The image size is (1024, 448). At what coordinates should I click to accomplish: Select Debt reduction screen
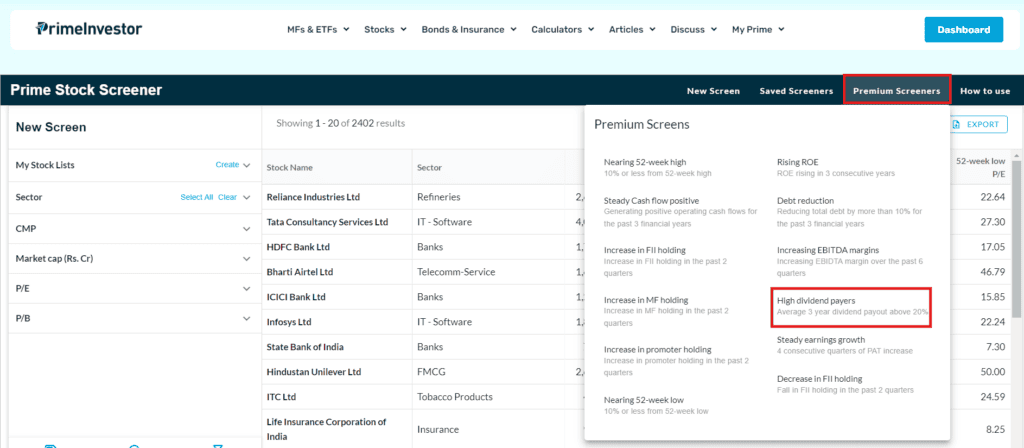point(850,212)
